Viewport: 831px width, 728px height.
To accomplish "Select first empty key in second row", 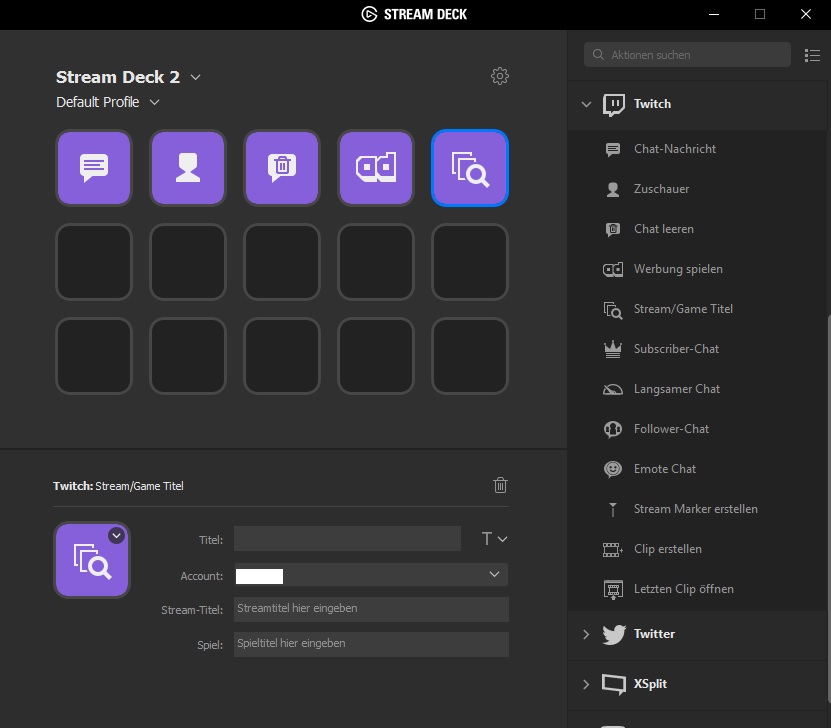I will (x=94, y=262).
